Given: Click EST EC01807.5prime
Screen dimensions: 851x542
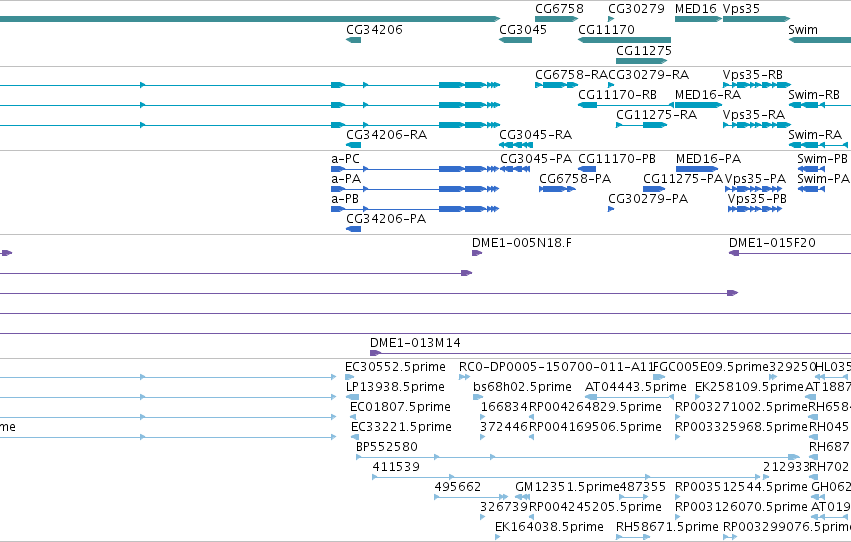Looking at the screenshot, I should coord(353,417).
